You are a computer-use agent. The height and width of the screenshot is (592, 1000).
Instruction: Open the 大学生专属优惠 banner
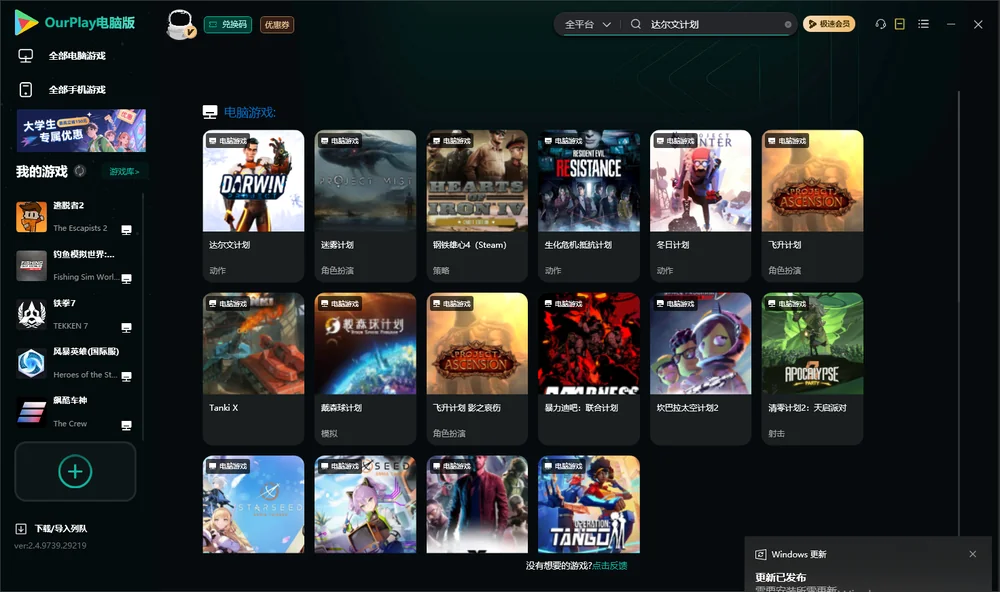(82, 130)
